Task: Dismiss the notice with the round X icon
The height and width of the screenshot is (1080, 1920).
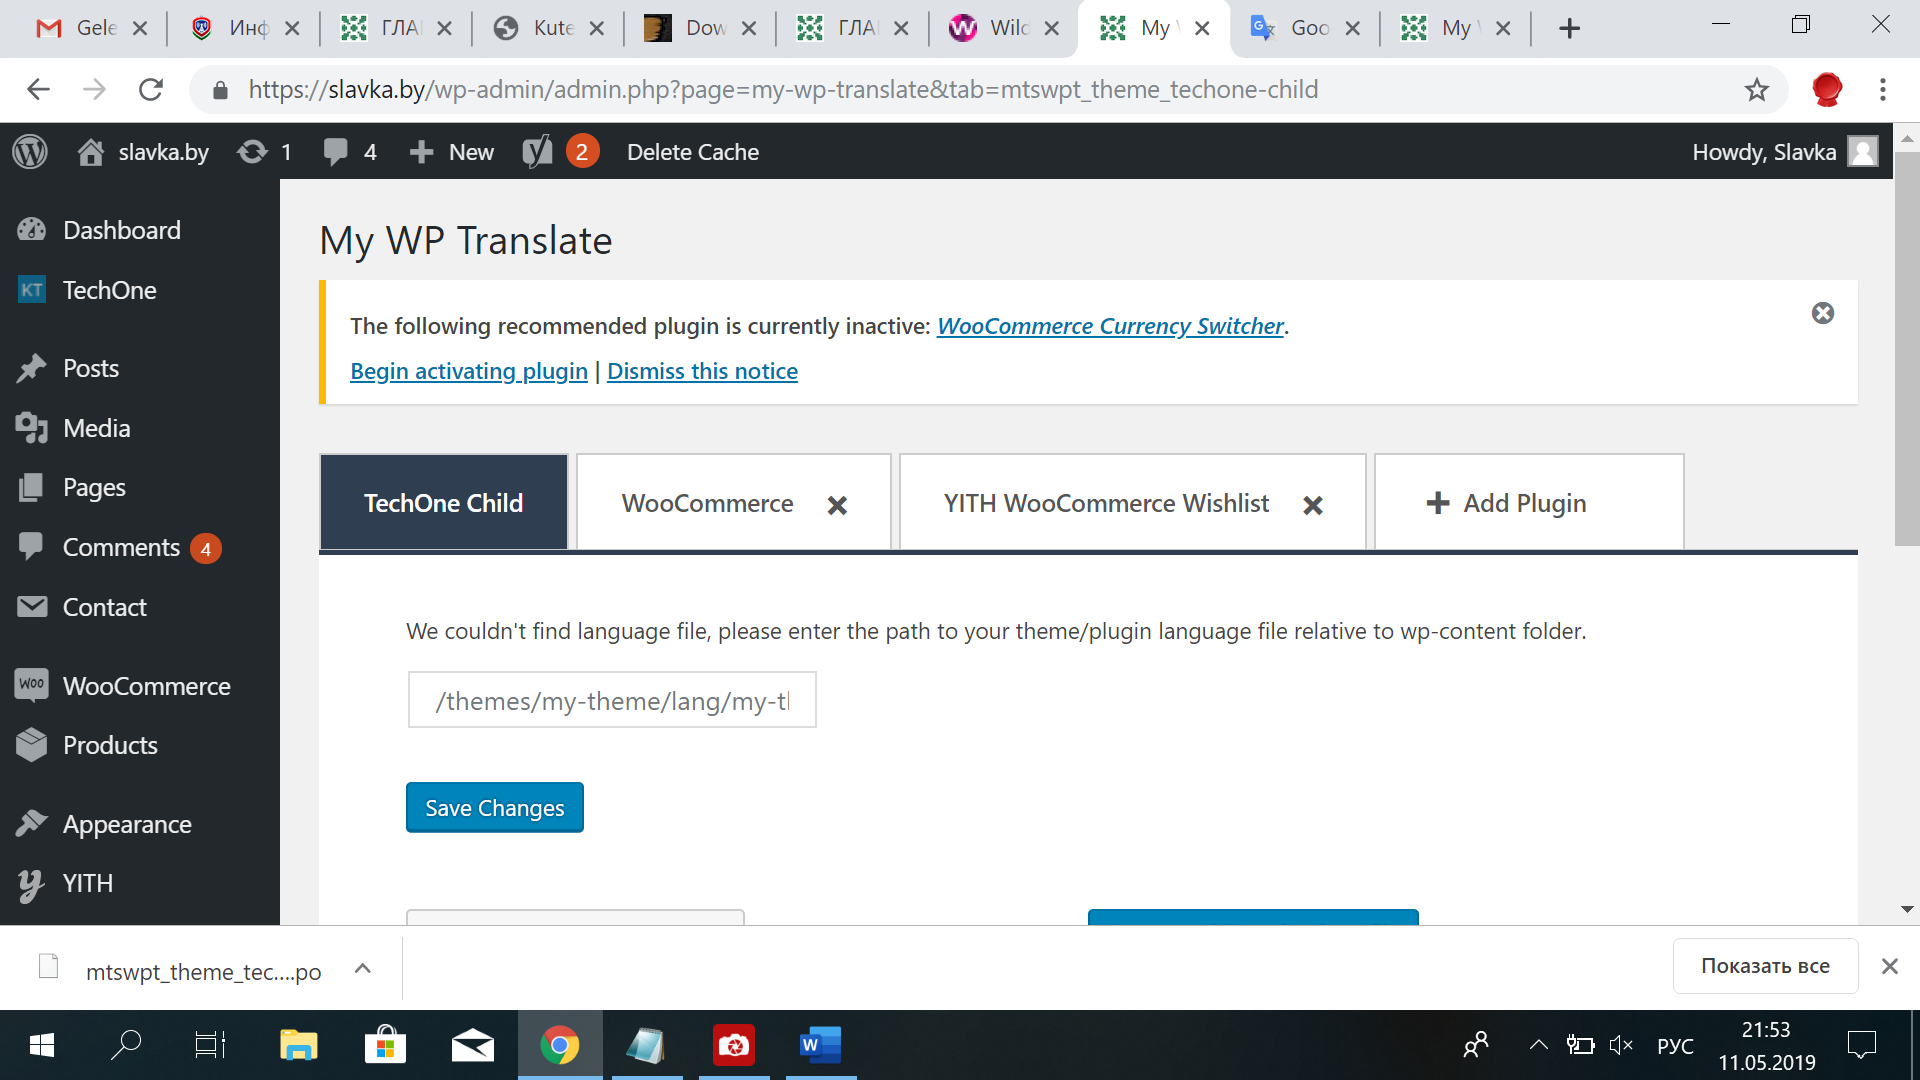Action: 1823,313
